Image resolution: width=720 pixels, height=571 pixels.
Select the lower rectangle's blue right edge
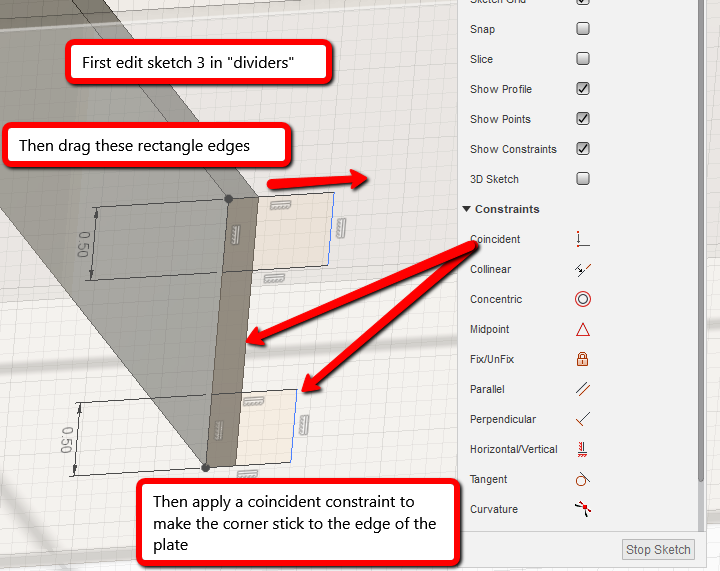[294, 426]
